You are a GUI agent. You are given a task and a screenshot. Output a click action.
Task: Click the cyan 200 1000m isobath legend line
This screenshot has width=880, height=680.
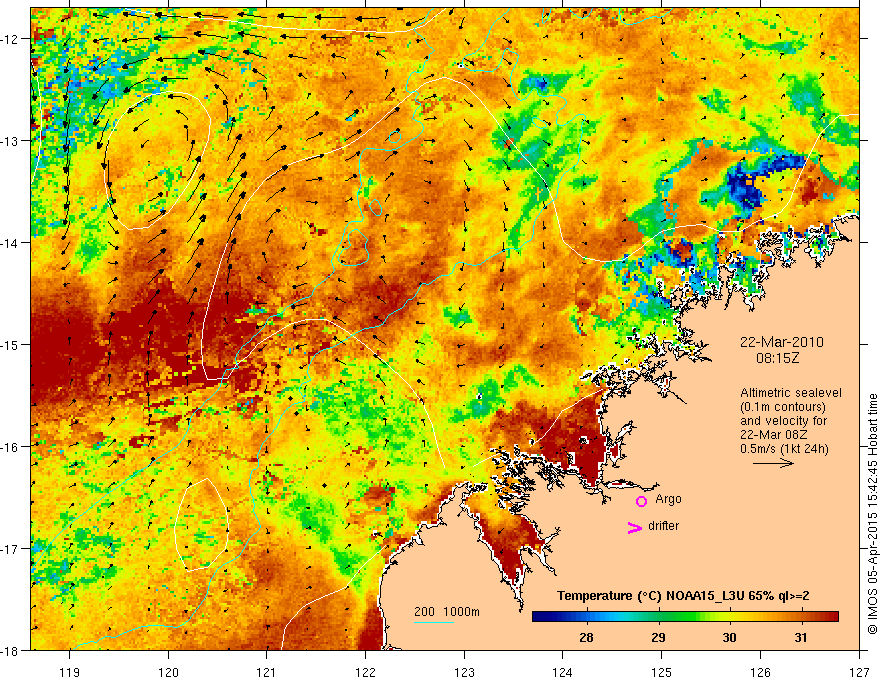pyautogui.click(x=434, y=622)
